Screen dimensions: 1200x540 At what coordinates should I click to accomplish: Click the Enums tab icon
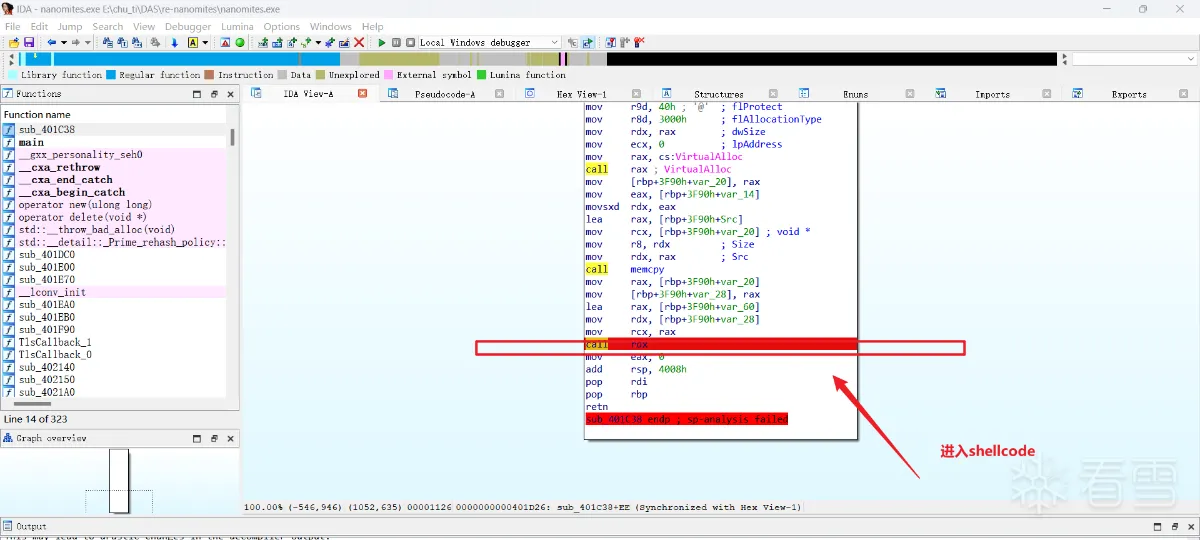click(803, 94)
